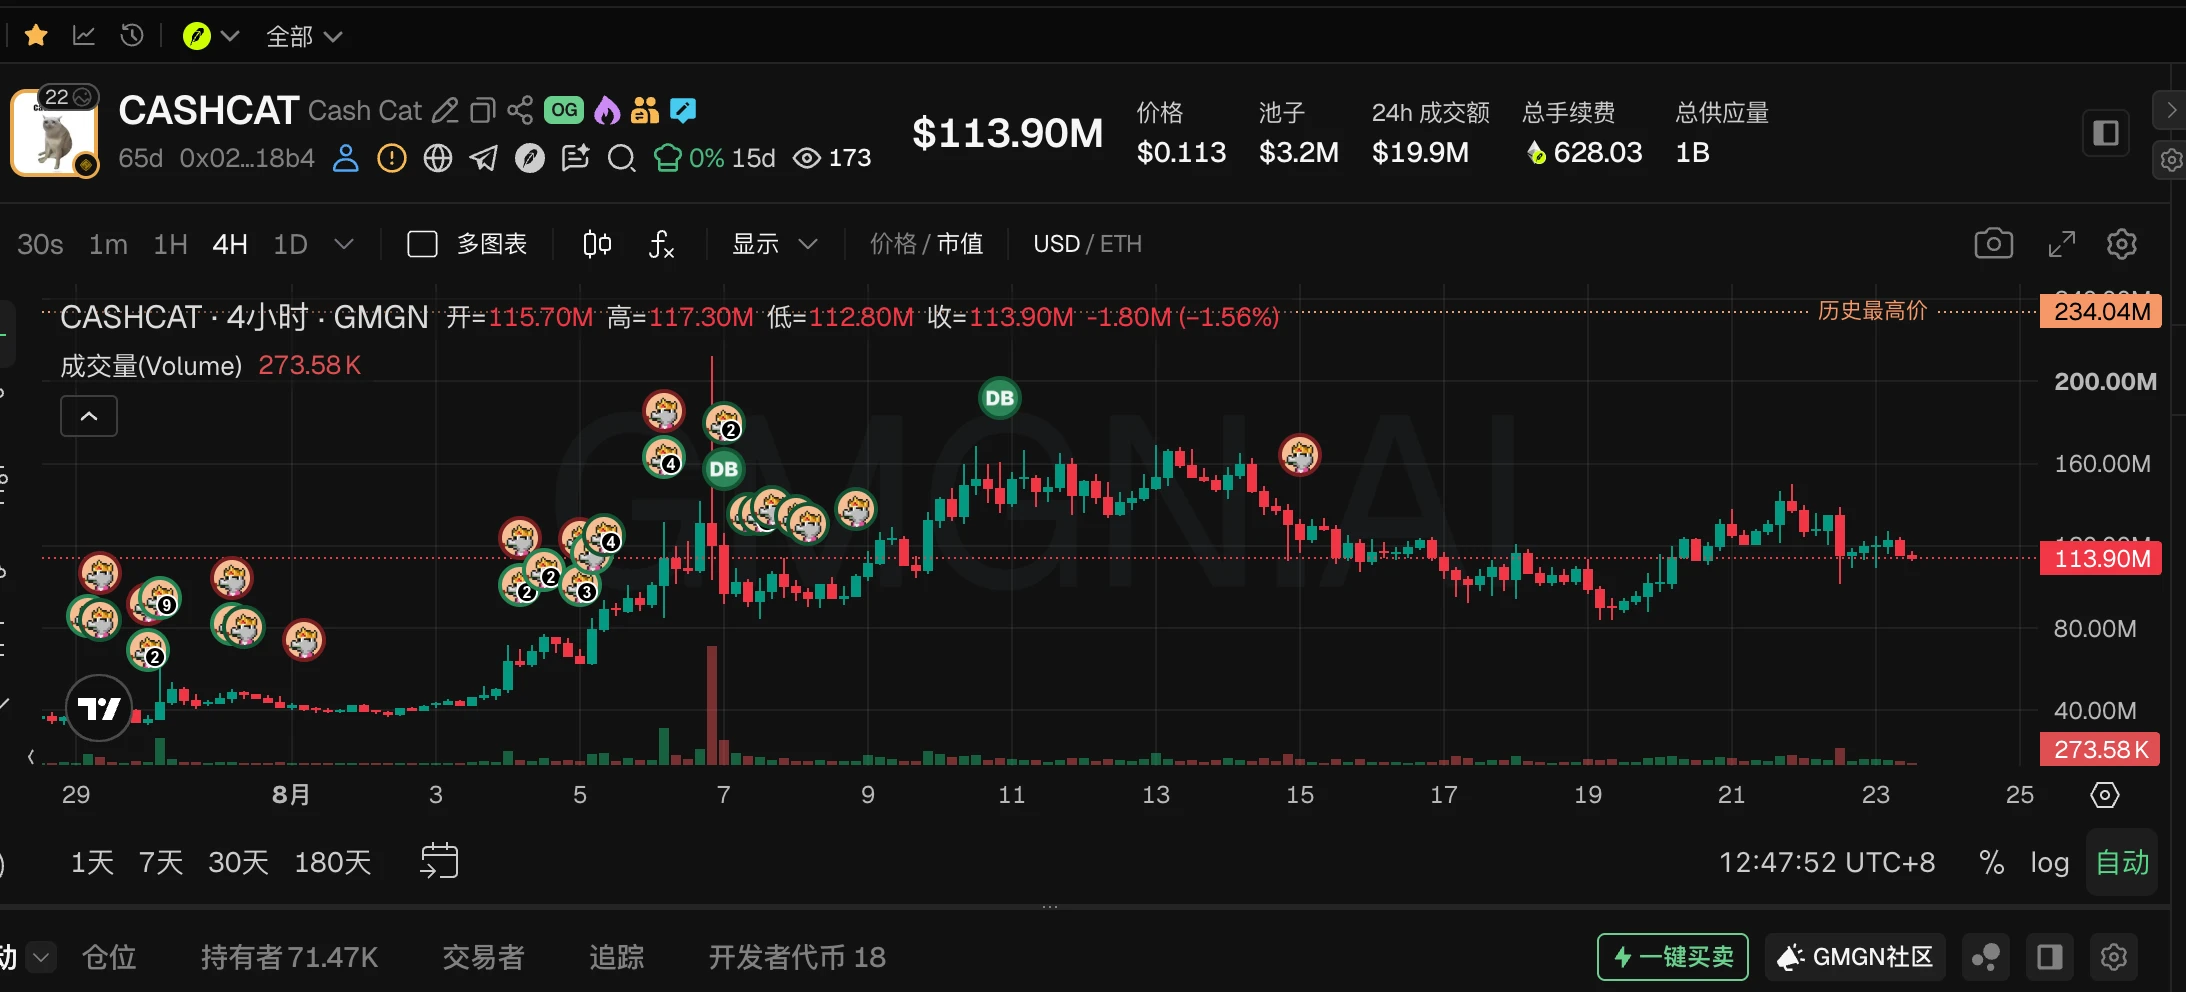Image resolution: width=2186 pixels, height=992 pixels.
Task: Switch currency to USD
Action: (1056, 244)
